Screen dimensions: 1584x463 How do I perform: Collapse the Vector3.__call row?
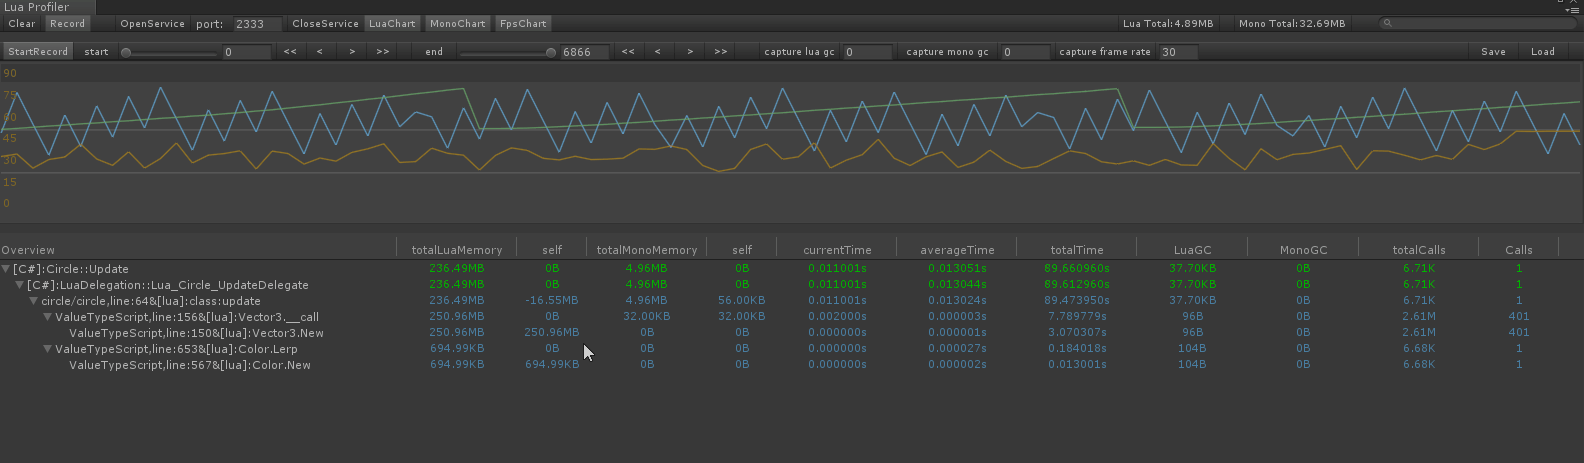(47, 317)
